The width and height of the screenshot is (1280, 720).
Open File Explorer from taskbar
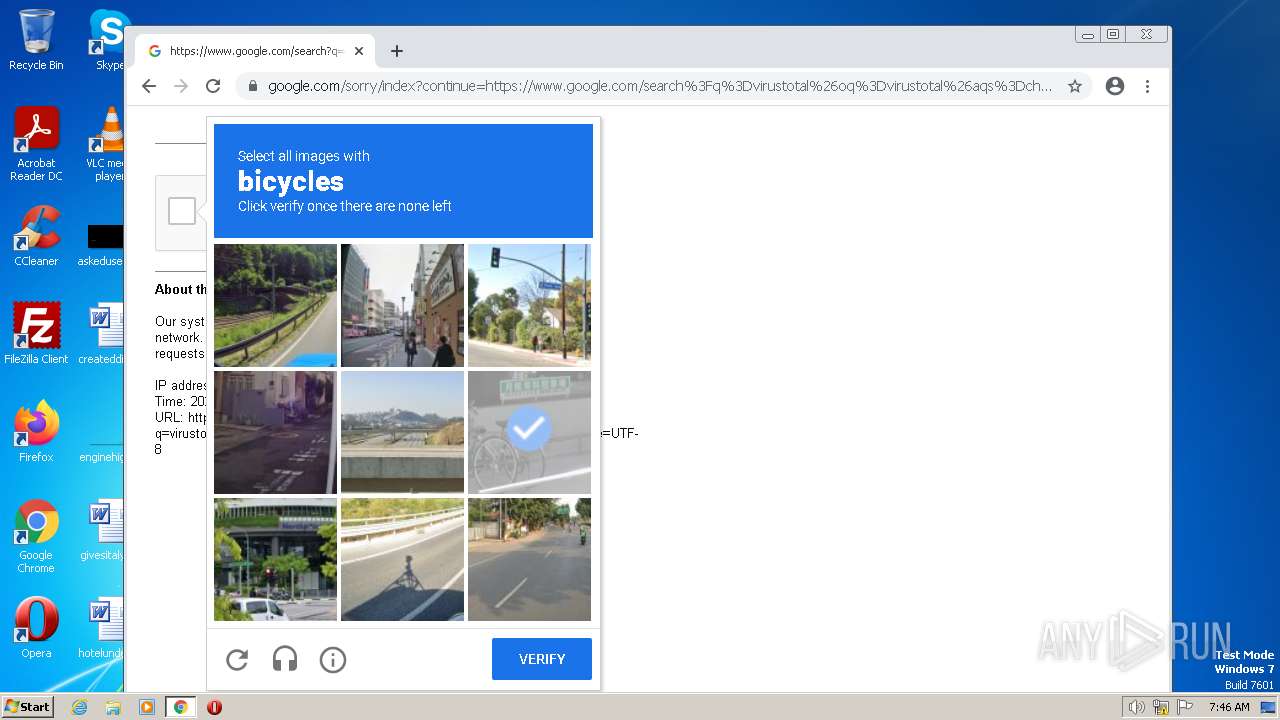(x=113, y=707)
